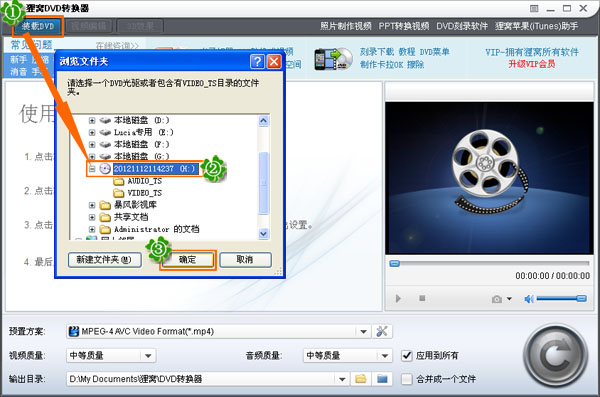
Task: Expand Administrator 的文档 folder node
Action: coord(92,229)
